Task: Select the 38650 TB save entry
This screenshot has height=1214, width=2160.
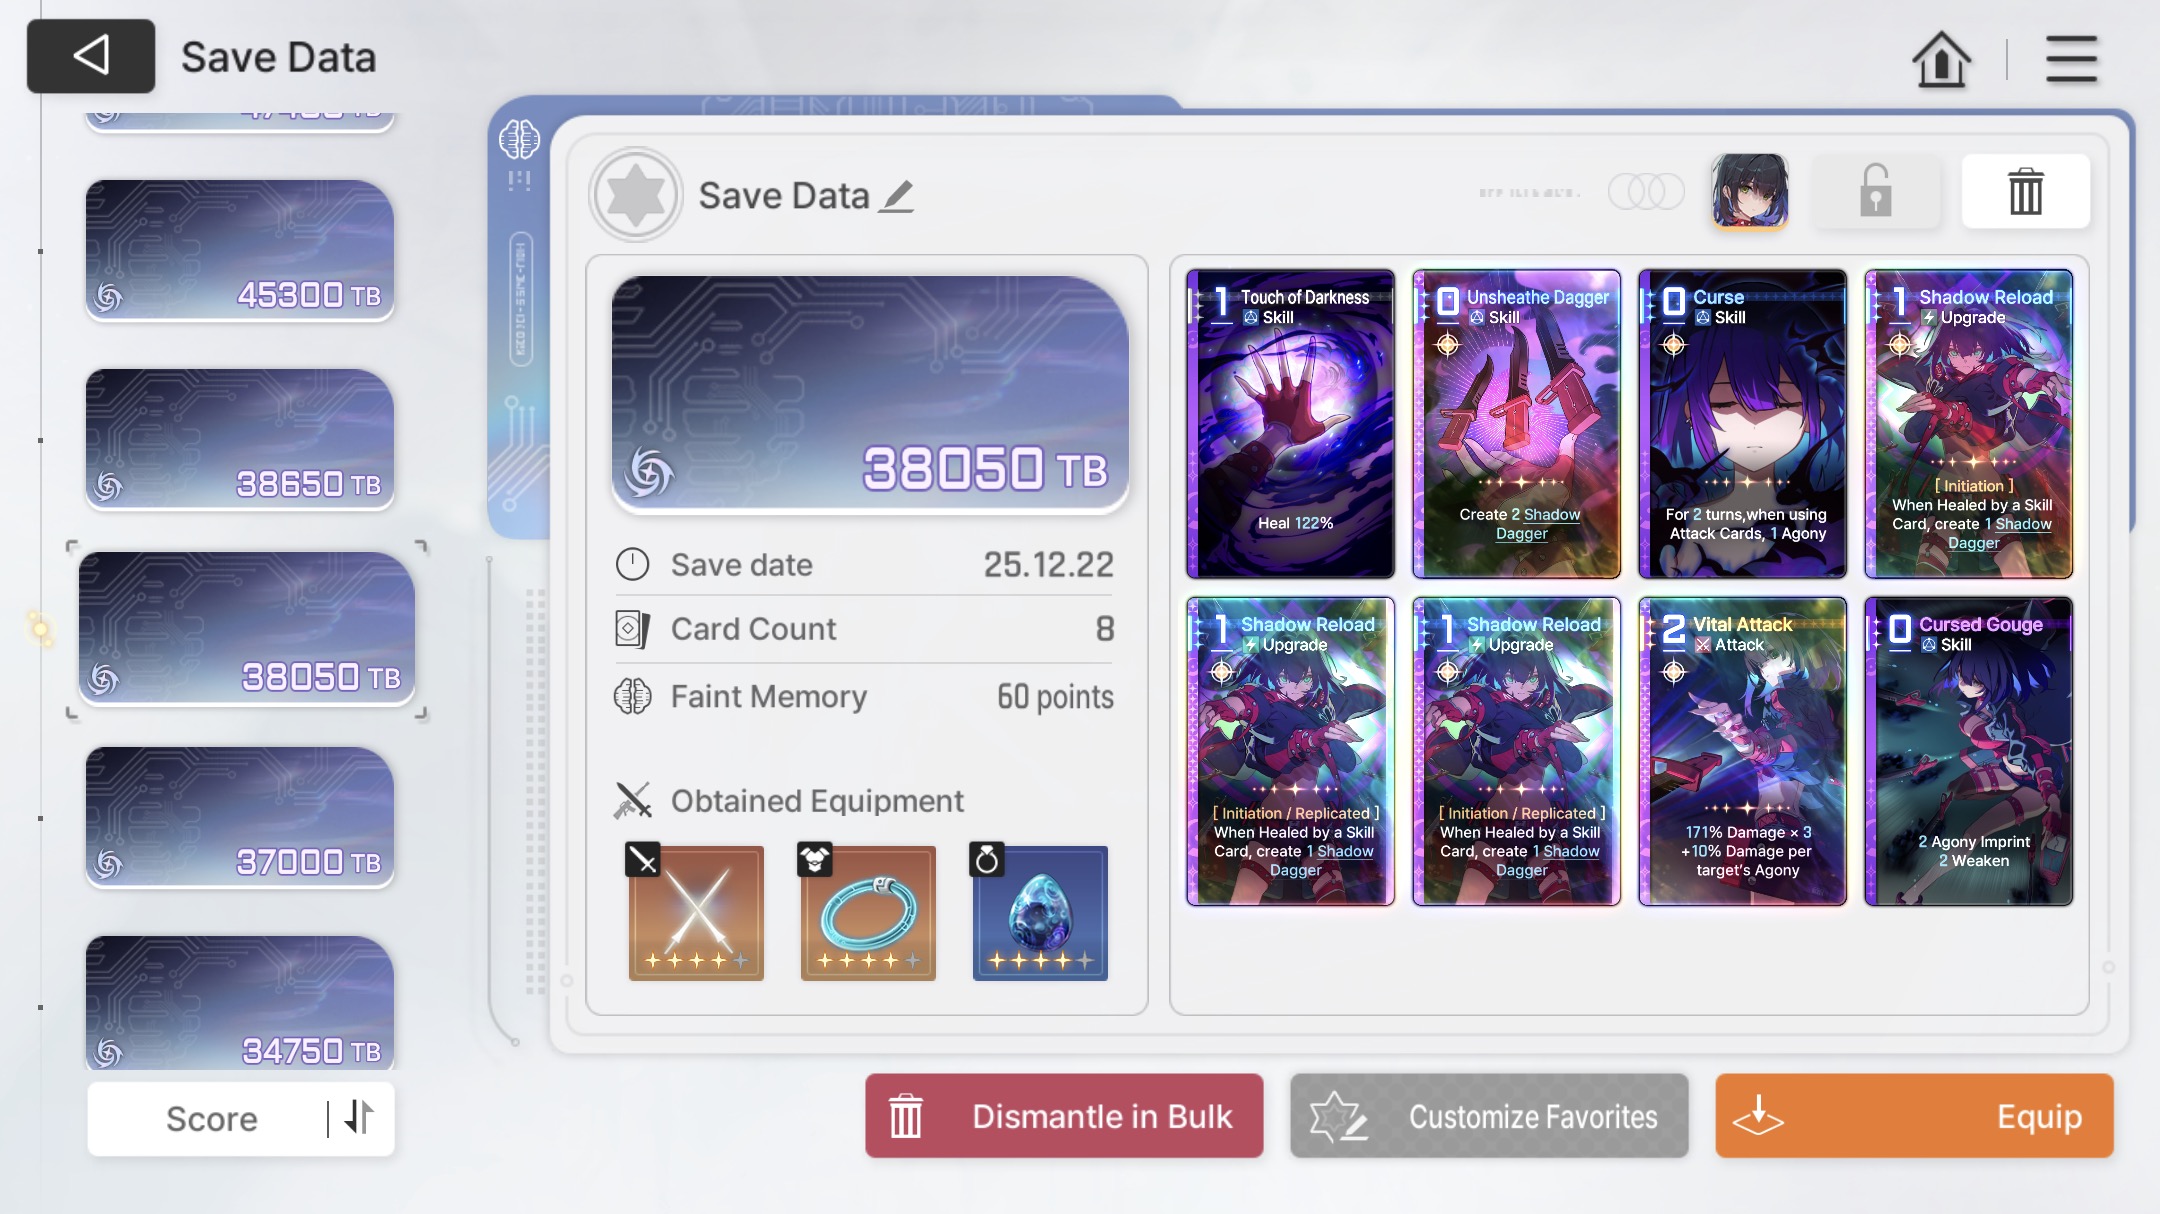Action: [240, 439]
